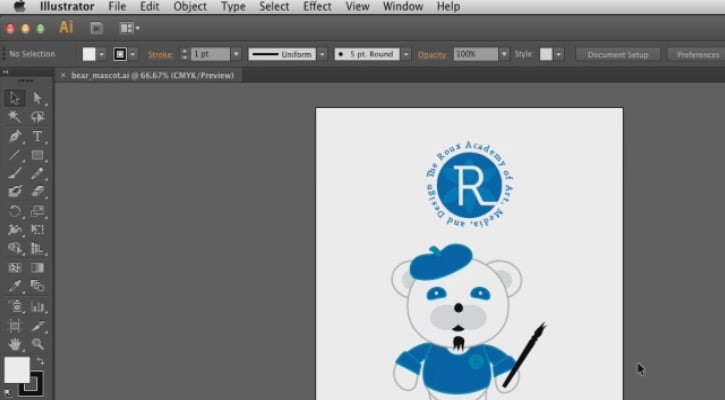Select the Gradient tool
Viewport: 725px width, 400px height.
[37, 267]
